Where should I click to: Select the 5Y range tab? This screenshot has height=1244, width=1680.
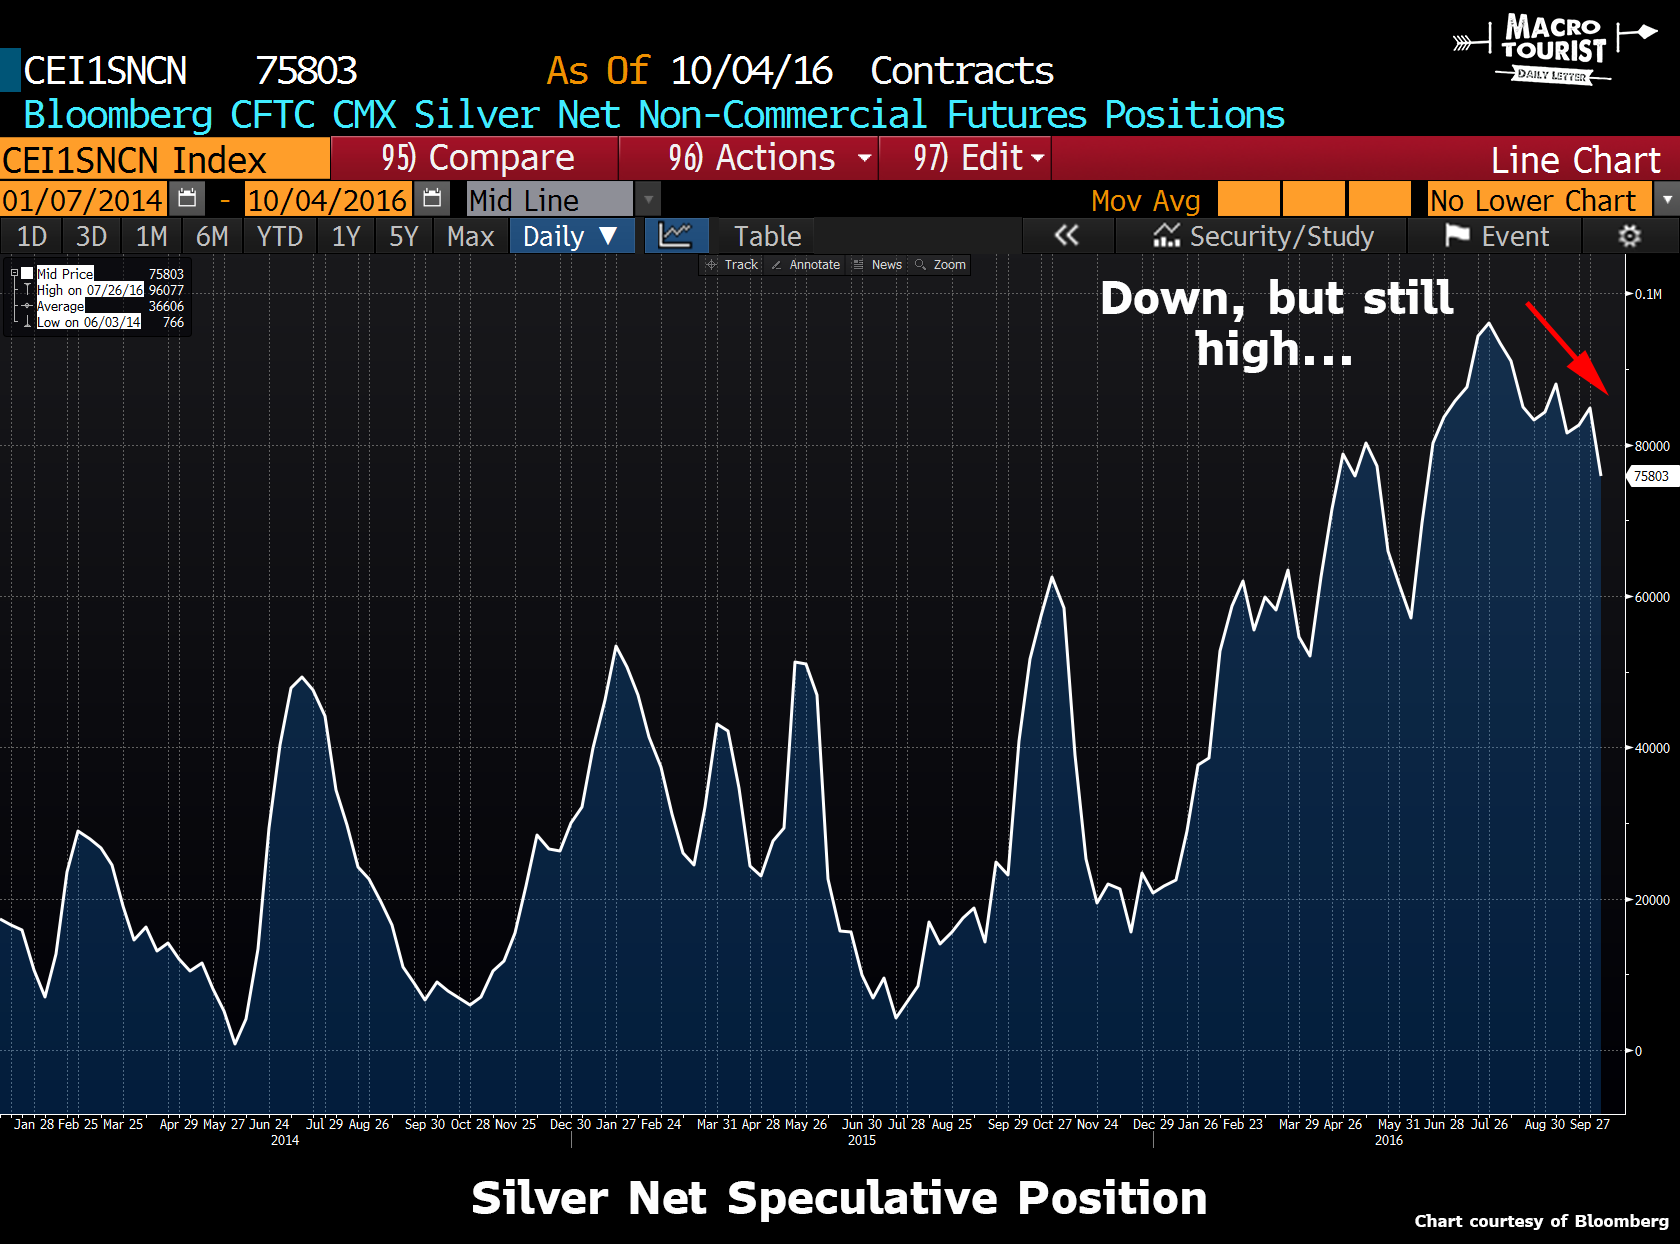pyautogui.click(x=404, y=236)
